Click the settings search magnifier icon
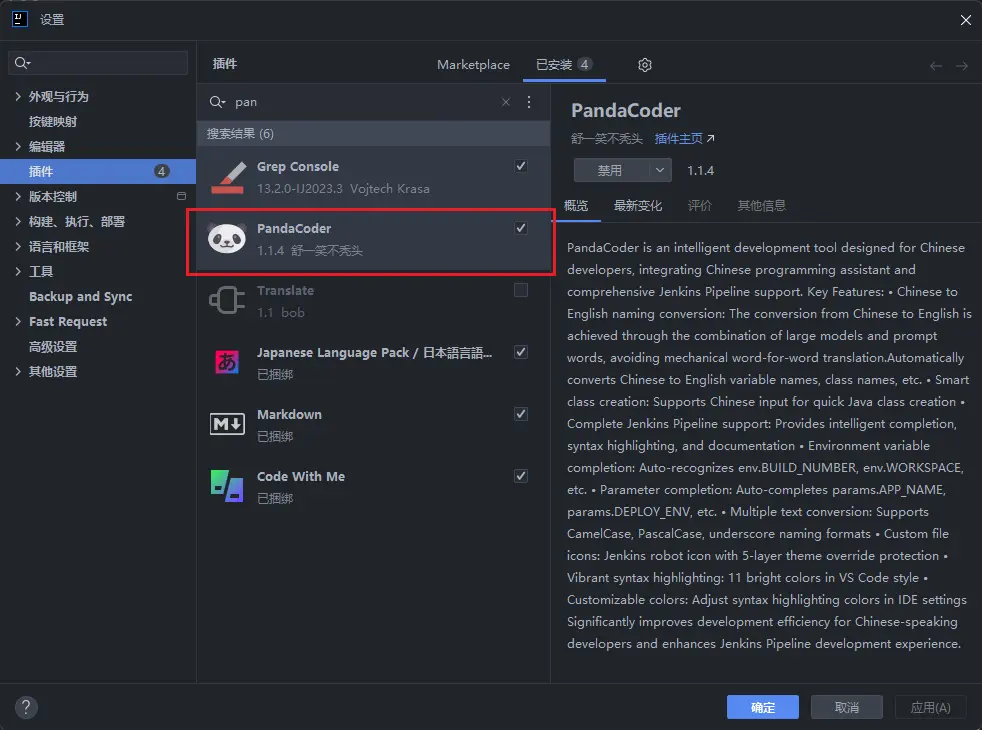This screenshot has height=730, width=982. [x=22, y=63]
